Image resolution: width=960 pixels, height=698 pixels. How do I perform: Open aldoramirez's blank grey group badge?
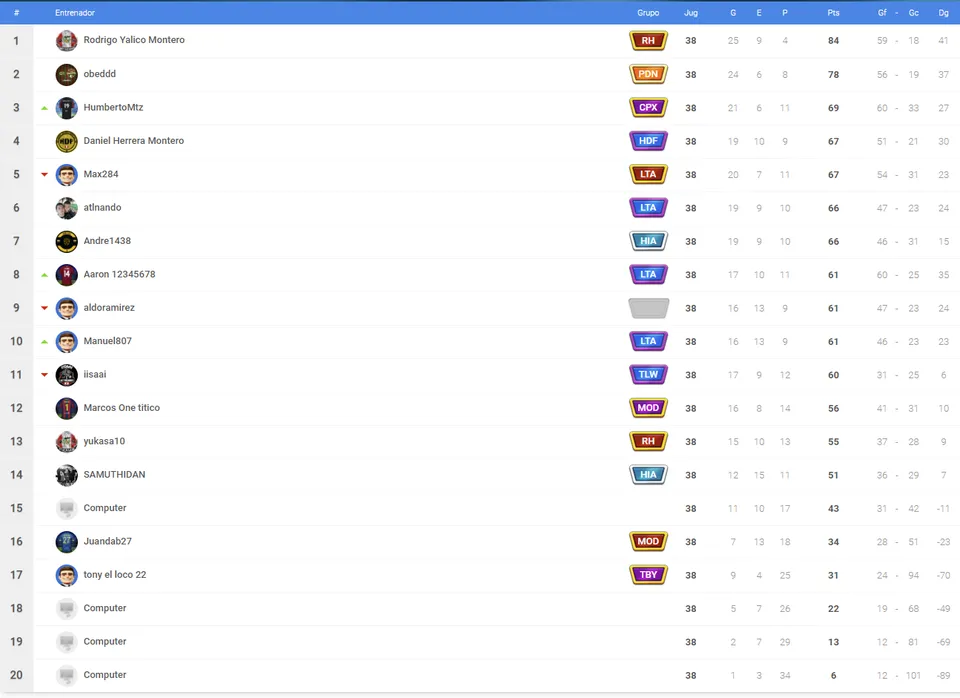click(x=648, y=308)
